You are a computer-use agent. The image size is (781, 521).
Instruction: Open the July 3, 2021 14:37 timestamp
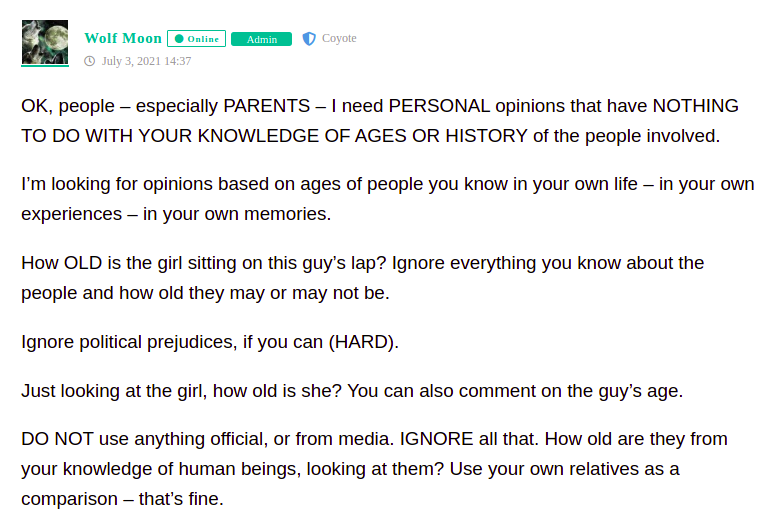(x=146, y=61)
